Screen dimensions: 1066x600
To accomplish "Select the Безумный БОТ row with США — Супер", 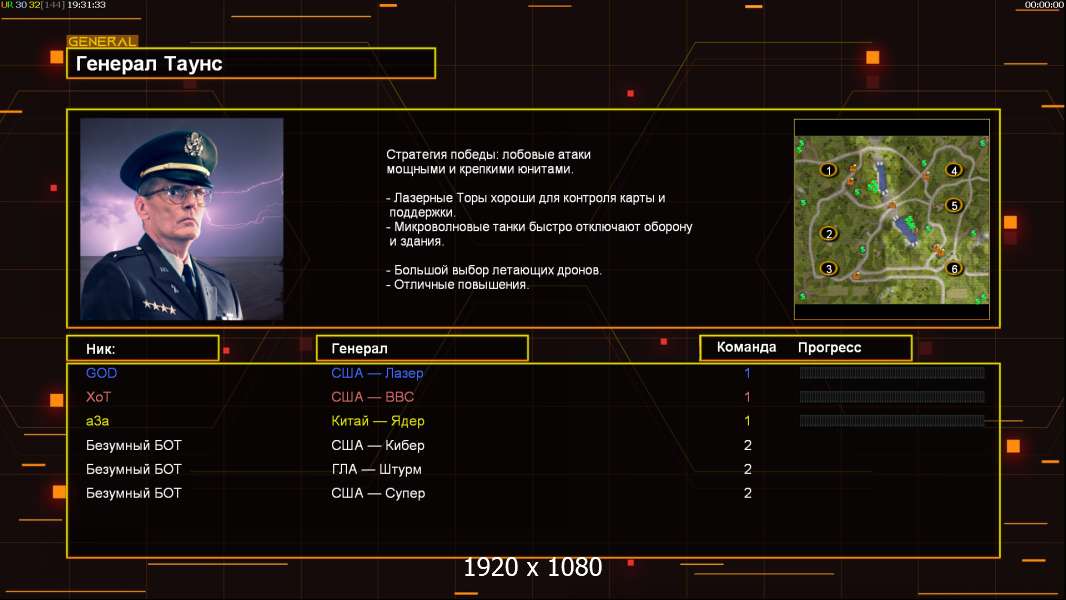I will coord(533,493).
